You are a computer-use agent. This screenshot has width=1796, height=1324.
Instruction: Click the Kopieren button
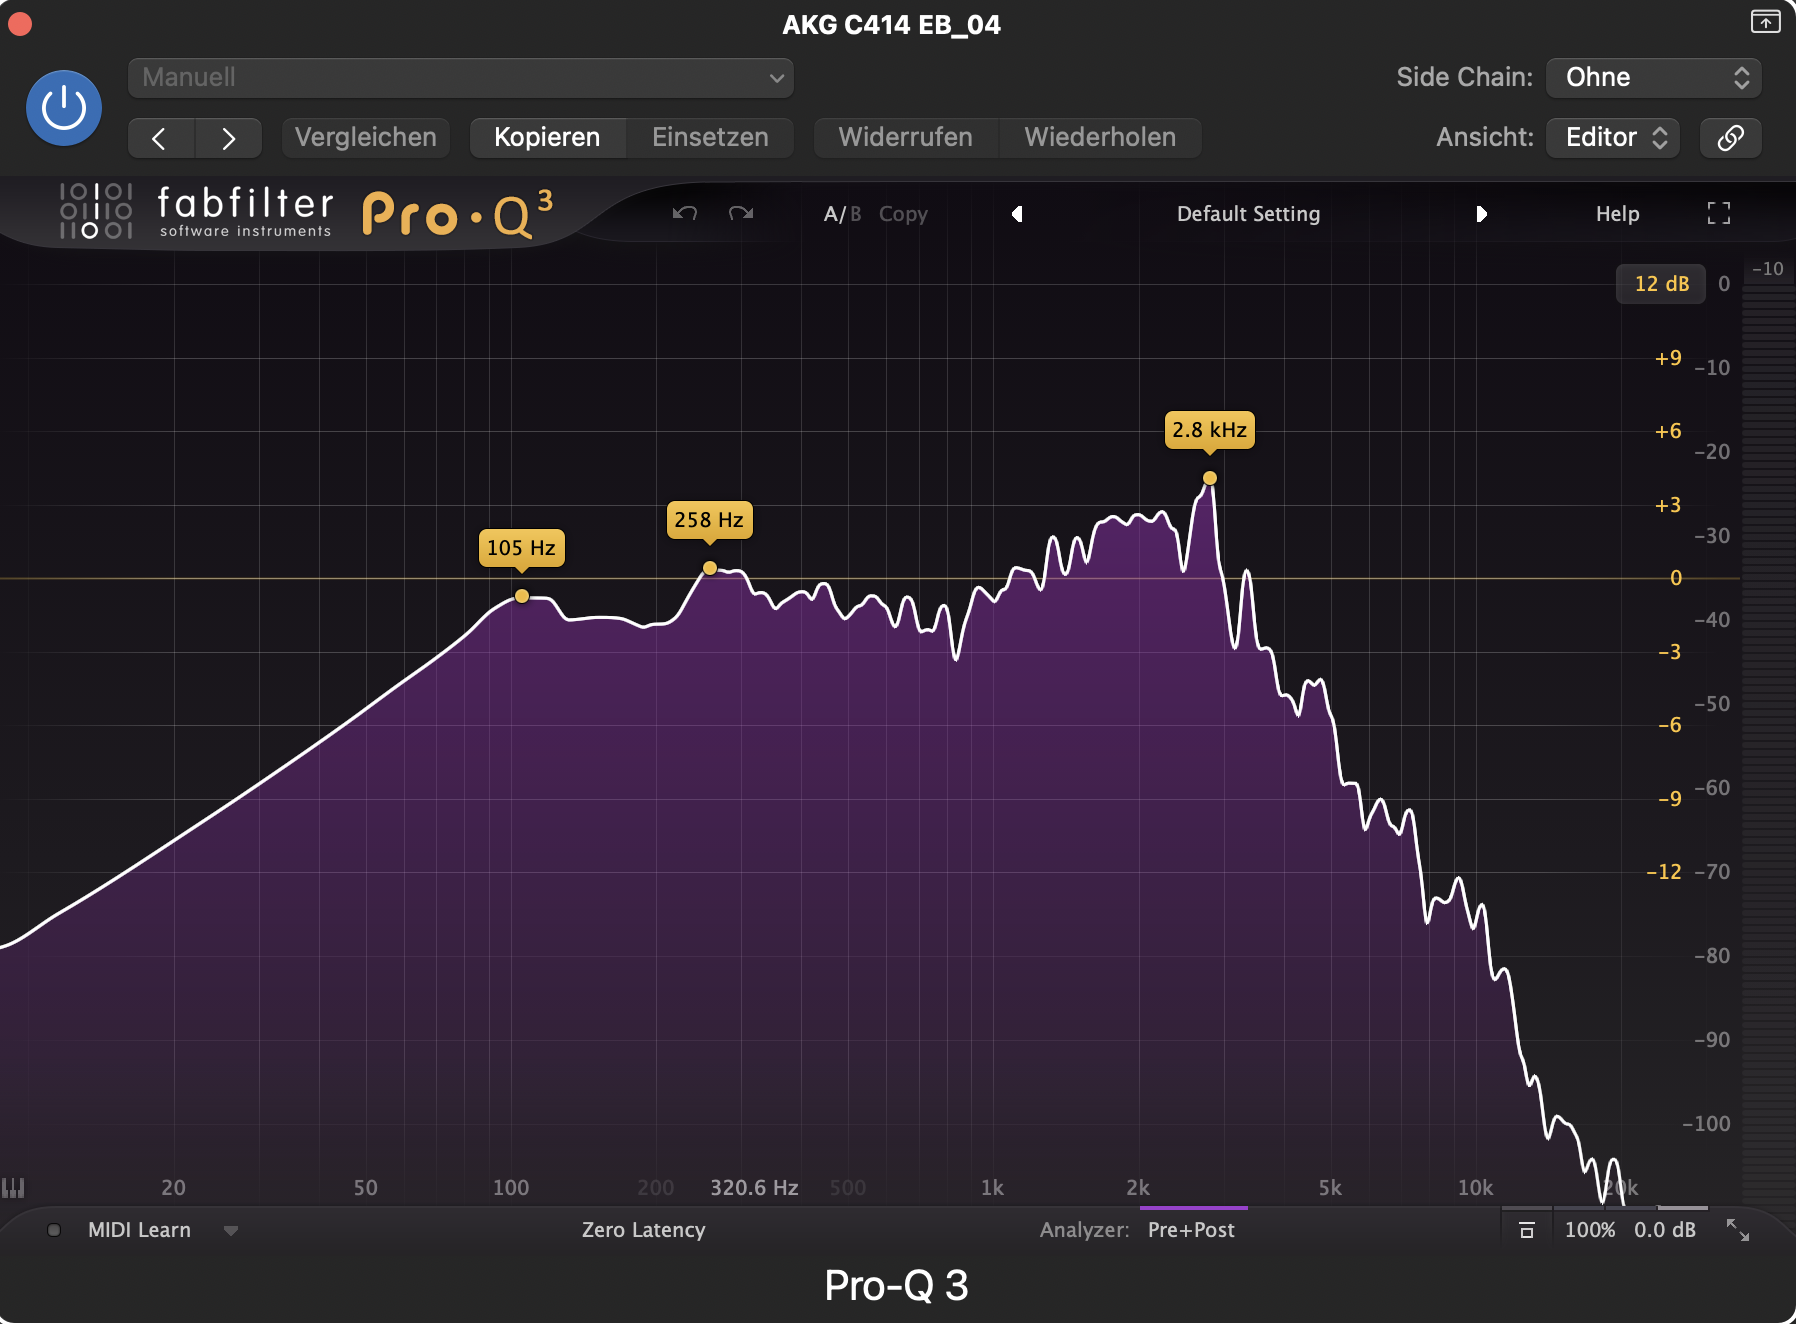click(x=547, y=138)
